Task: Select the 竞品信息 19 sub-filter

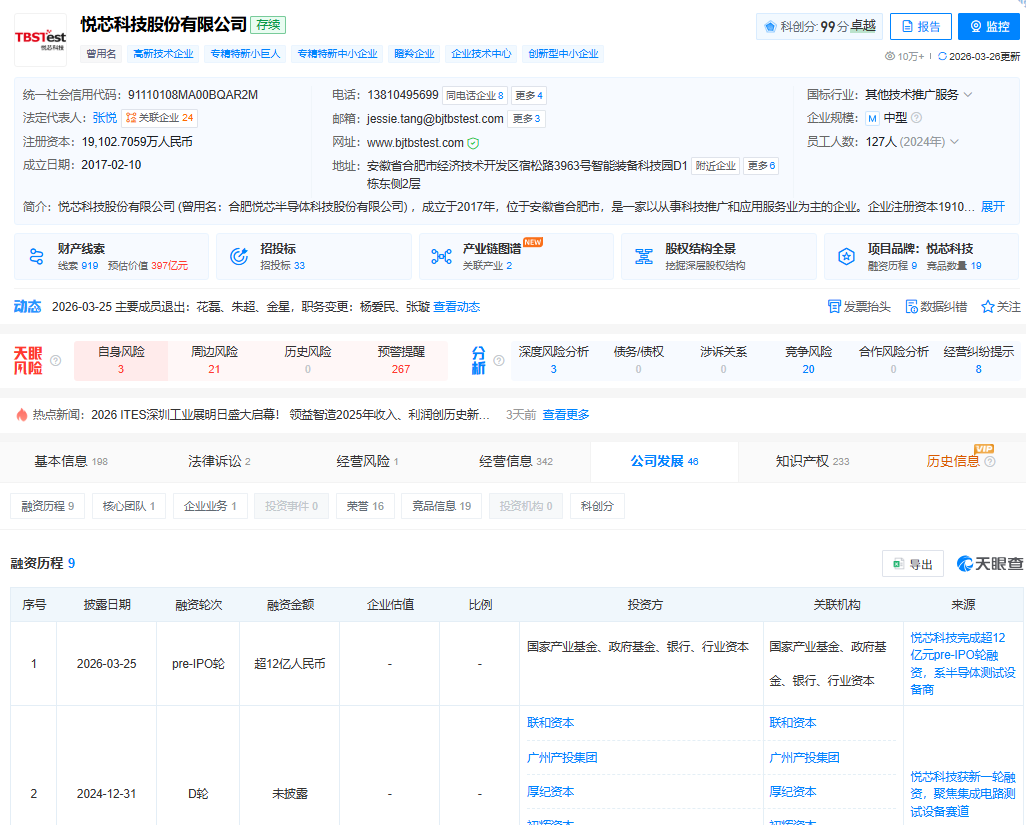Action: pyautogui.click(x=441, y=506)
